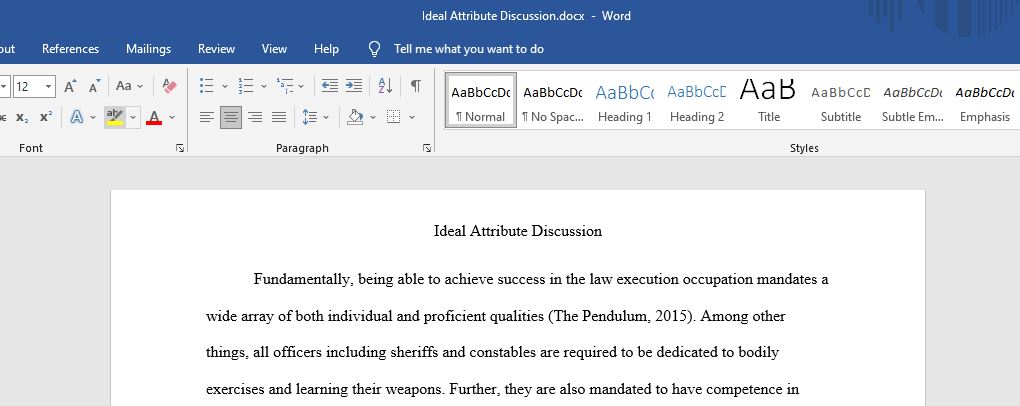Increase font size with Grow Font icon
The image size is (1020, 406).
(70, 86)
